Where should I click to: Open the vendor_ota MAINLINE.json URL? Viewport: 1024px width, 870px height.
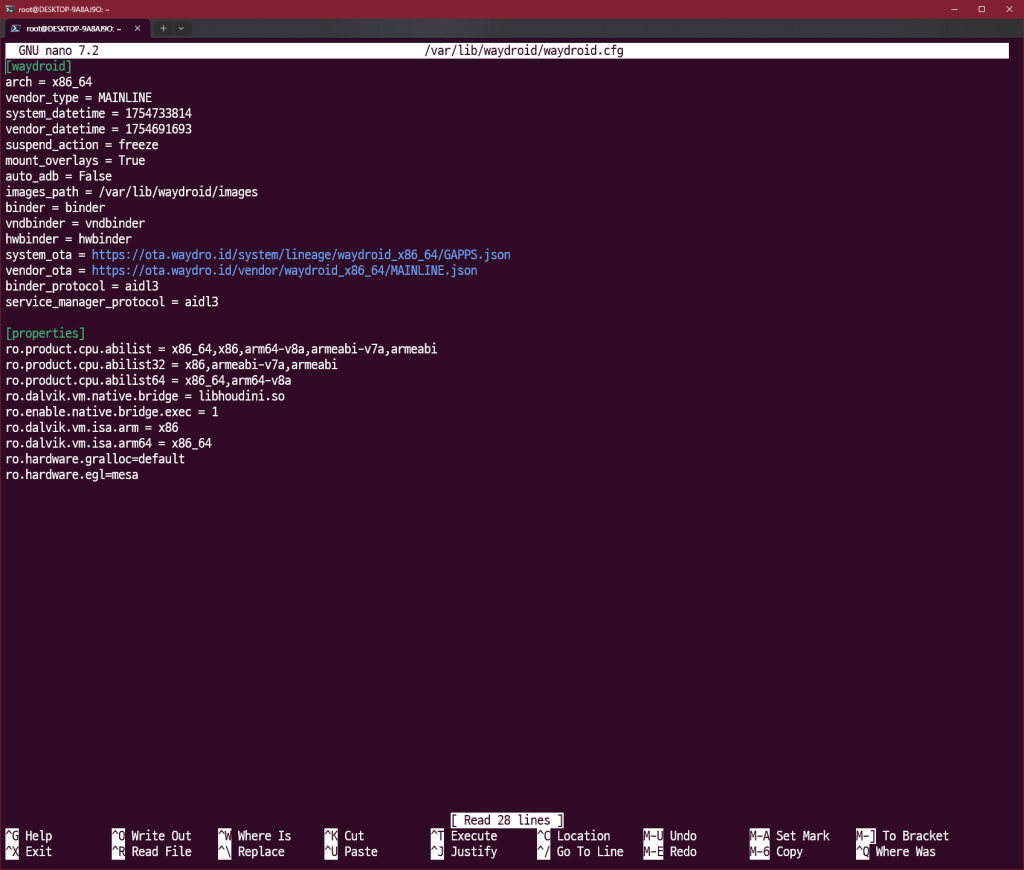(284, 271)
